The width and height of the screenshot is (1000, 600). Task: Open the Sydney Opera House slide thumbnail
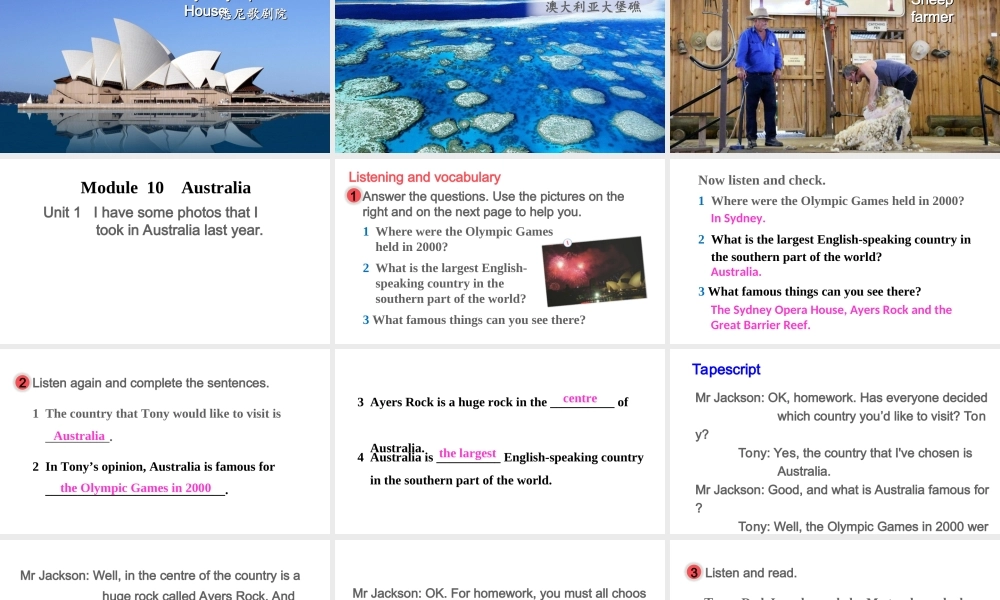(165, 76)
